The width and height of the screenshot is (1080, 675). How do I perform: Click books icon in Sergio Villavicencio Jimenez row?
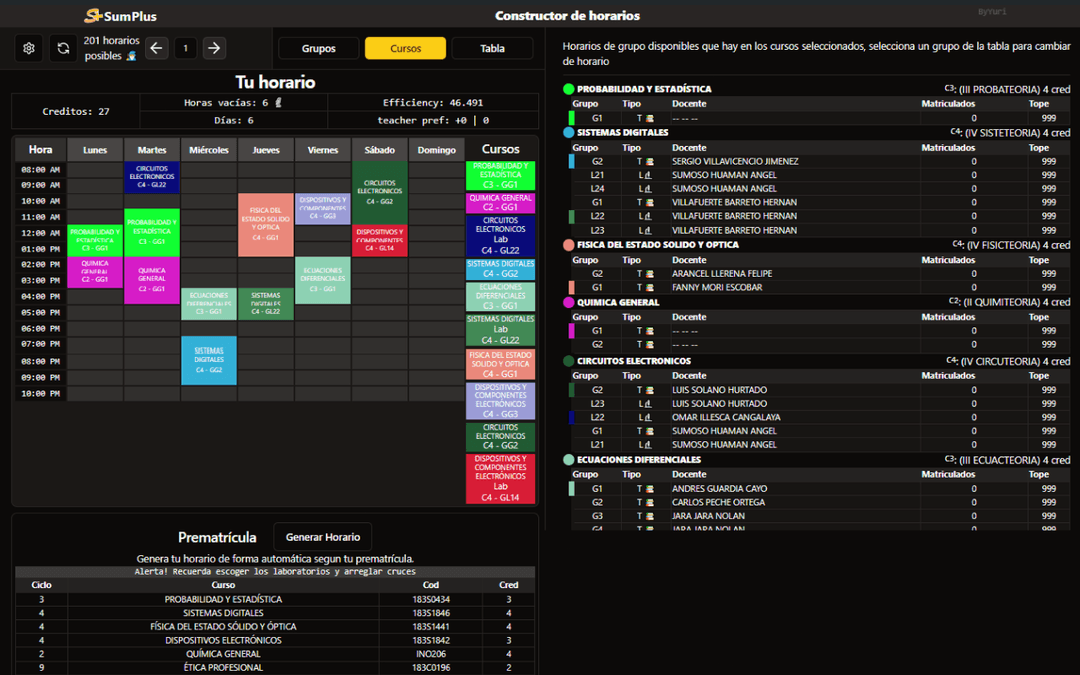[649, 161]
